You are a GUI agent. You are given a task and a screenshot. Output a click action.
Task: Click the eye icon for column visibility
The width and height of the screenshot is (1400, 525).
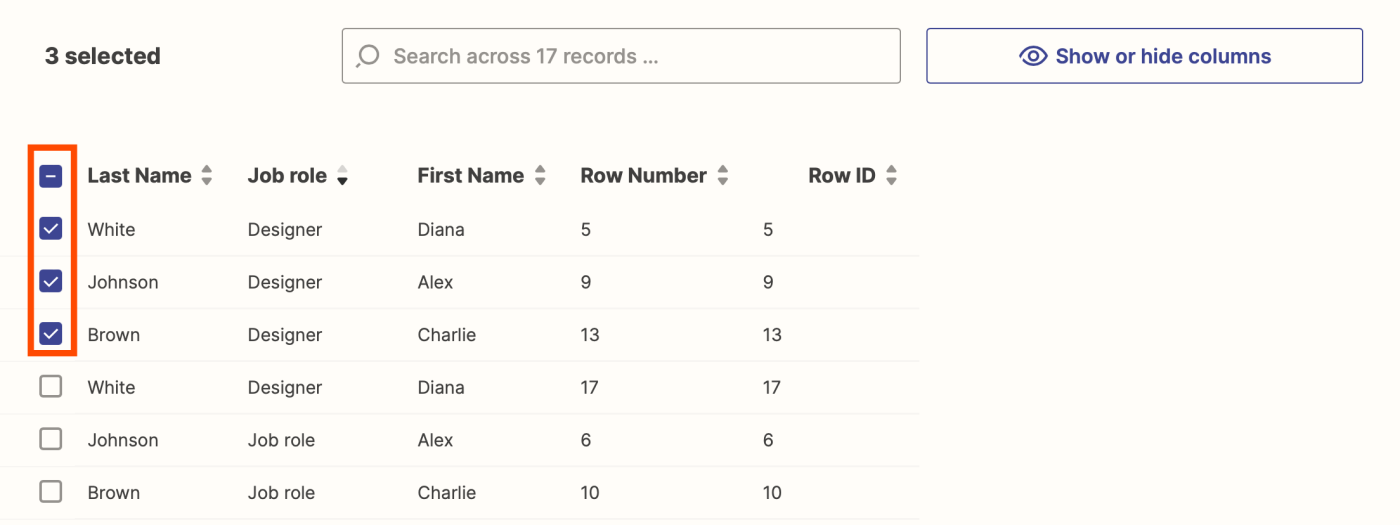coord(1033,56)
